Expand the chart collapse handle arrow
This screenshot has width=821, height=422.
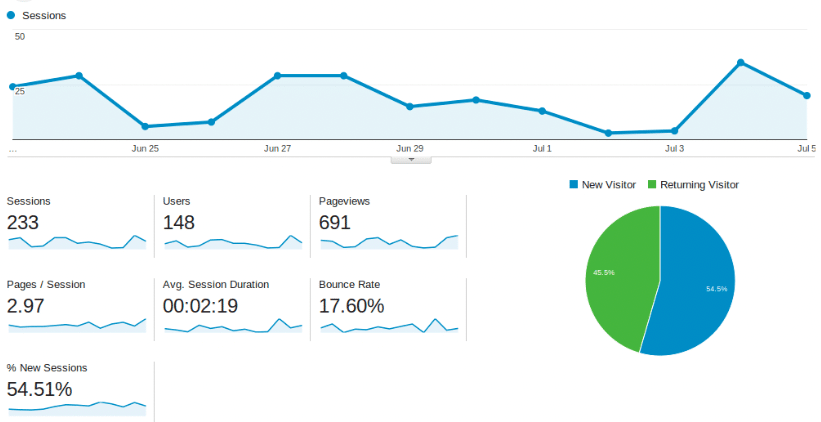tap(410, 158)
